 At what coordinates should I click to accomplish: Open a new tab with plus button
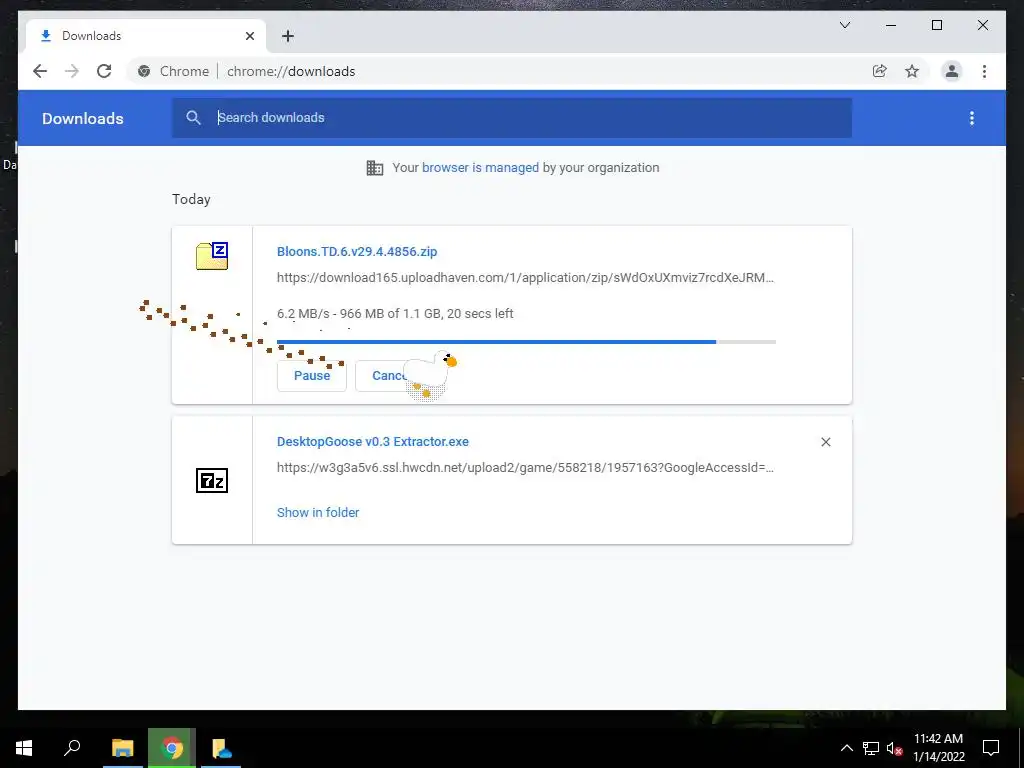(x=288, y=36)
